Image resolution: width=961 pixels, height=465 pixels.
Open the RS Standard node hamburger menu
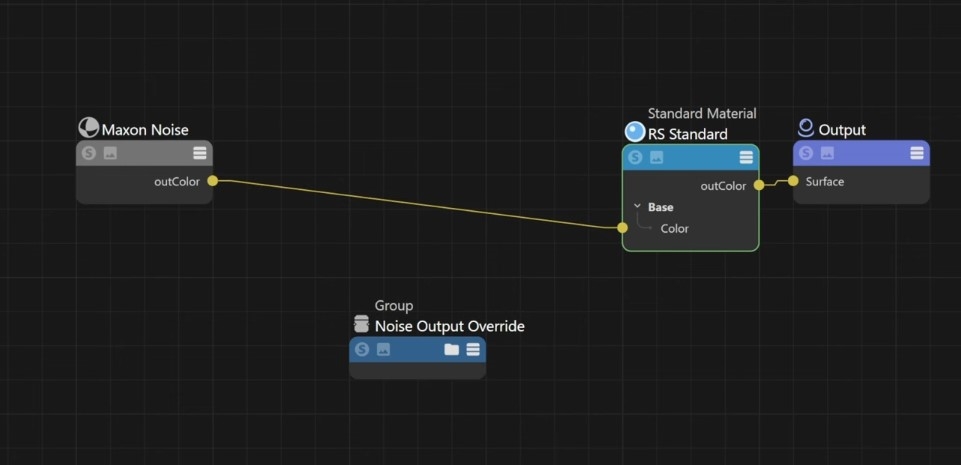tap(746, 157)
